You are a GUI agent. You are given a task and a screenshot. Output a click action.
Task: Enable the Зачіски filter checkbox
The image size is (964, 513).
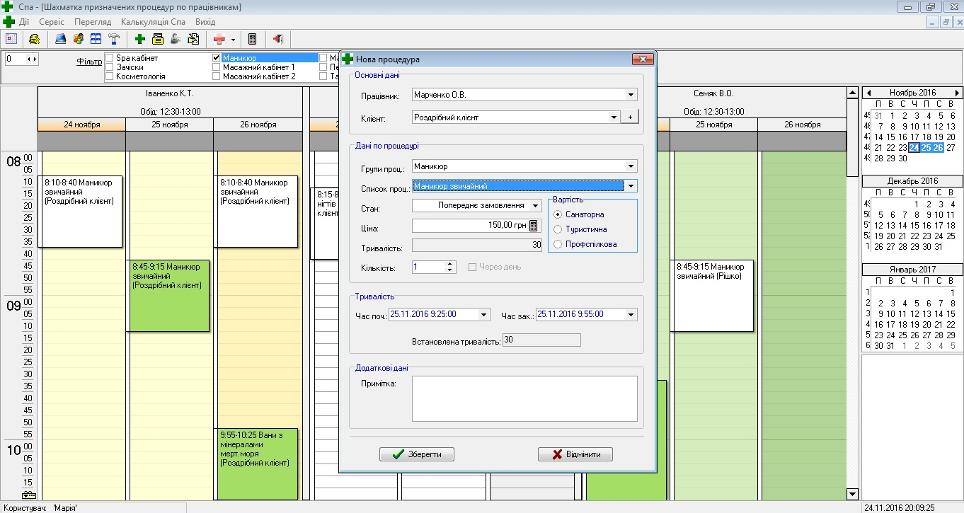pos(109,67)
